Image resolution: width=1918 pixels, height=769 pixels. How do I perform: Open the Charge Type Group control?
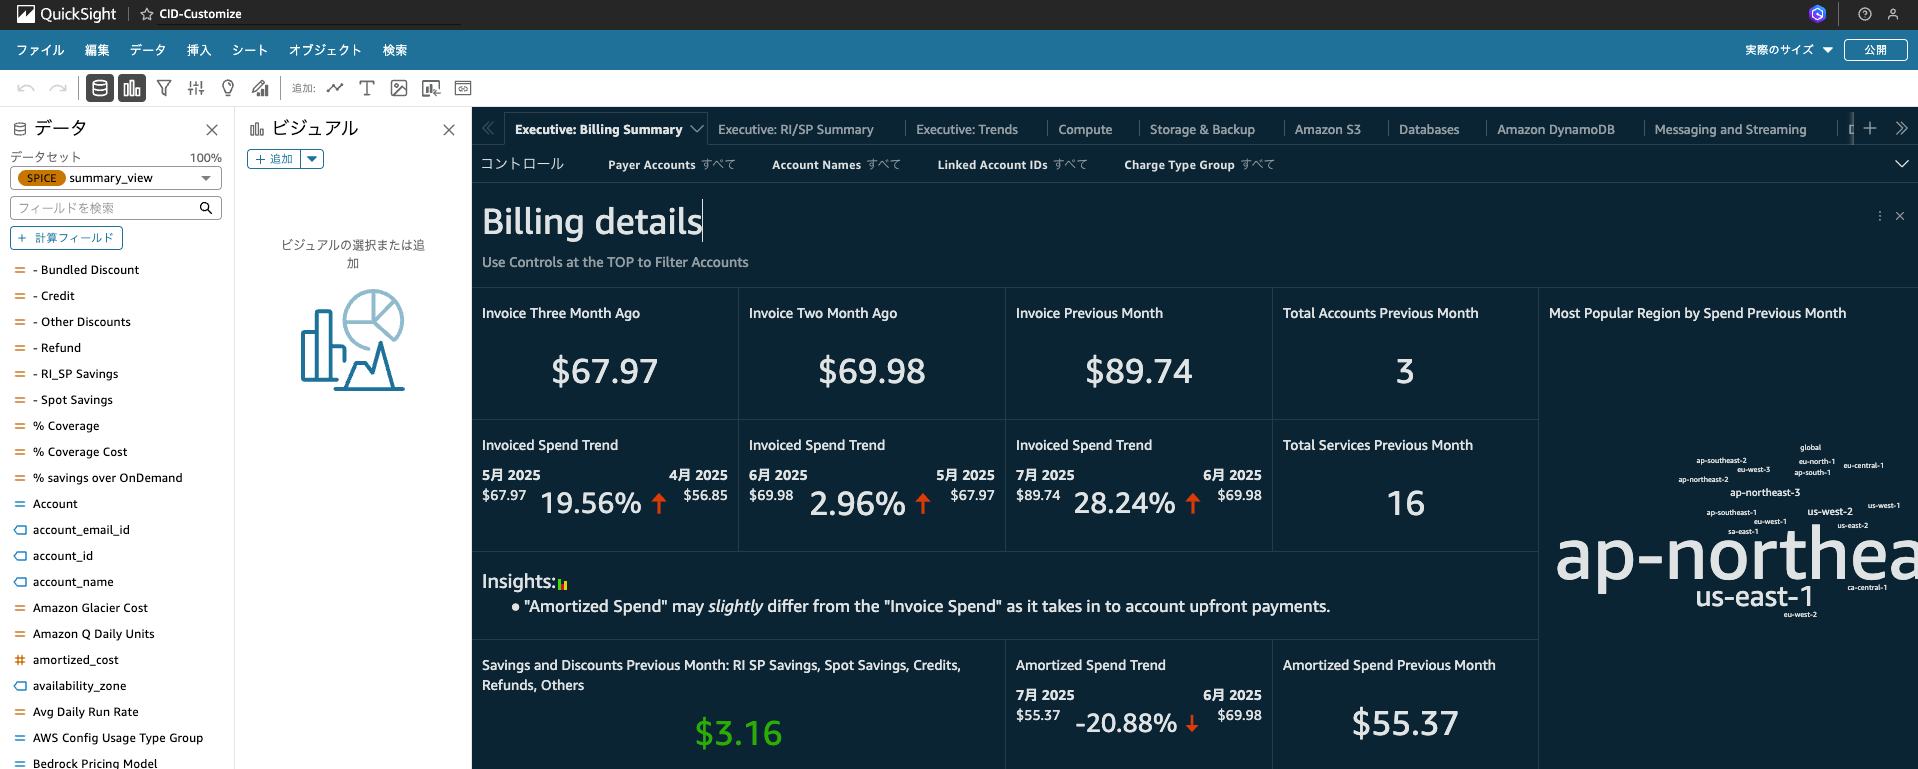coord(1199,165)
